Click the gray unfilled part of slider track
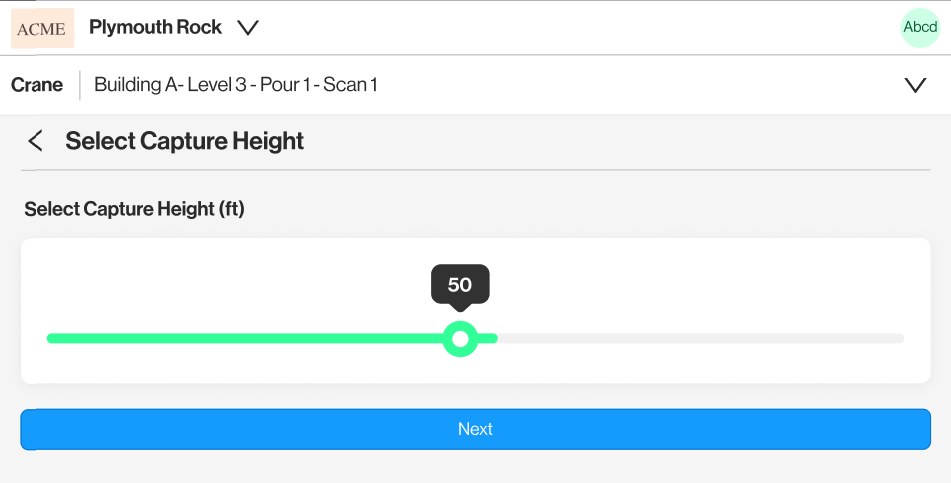This screenshot has height=483, width=951. [x=700, y=339]
